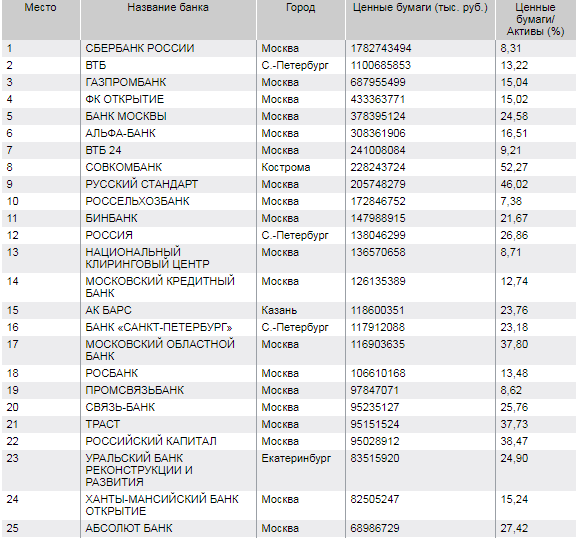Click the АК БАРС bank name

click(x=108, y=310)
